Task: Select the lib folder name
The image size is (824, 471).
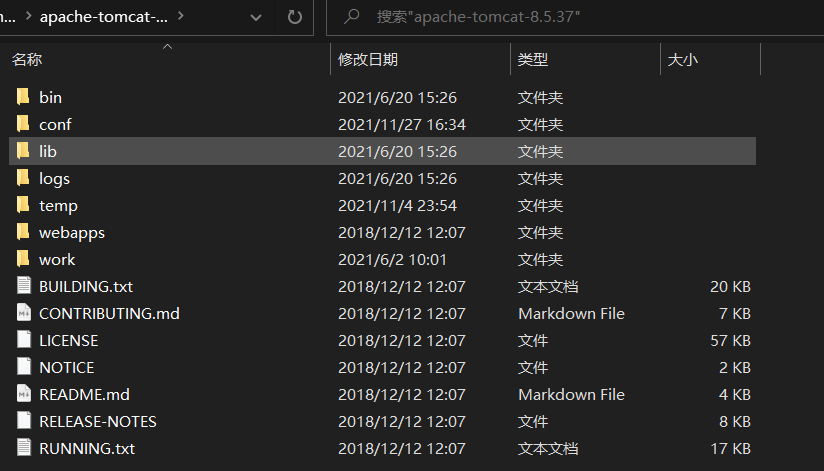Action: (x=48, y=151)
